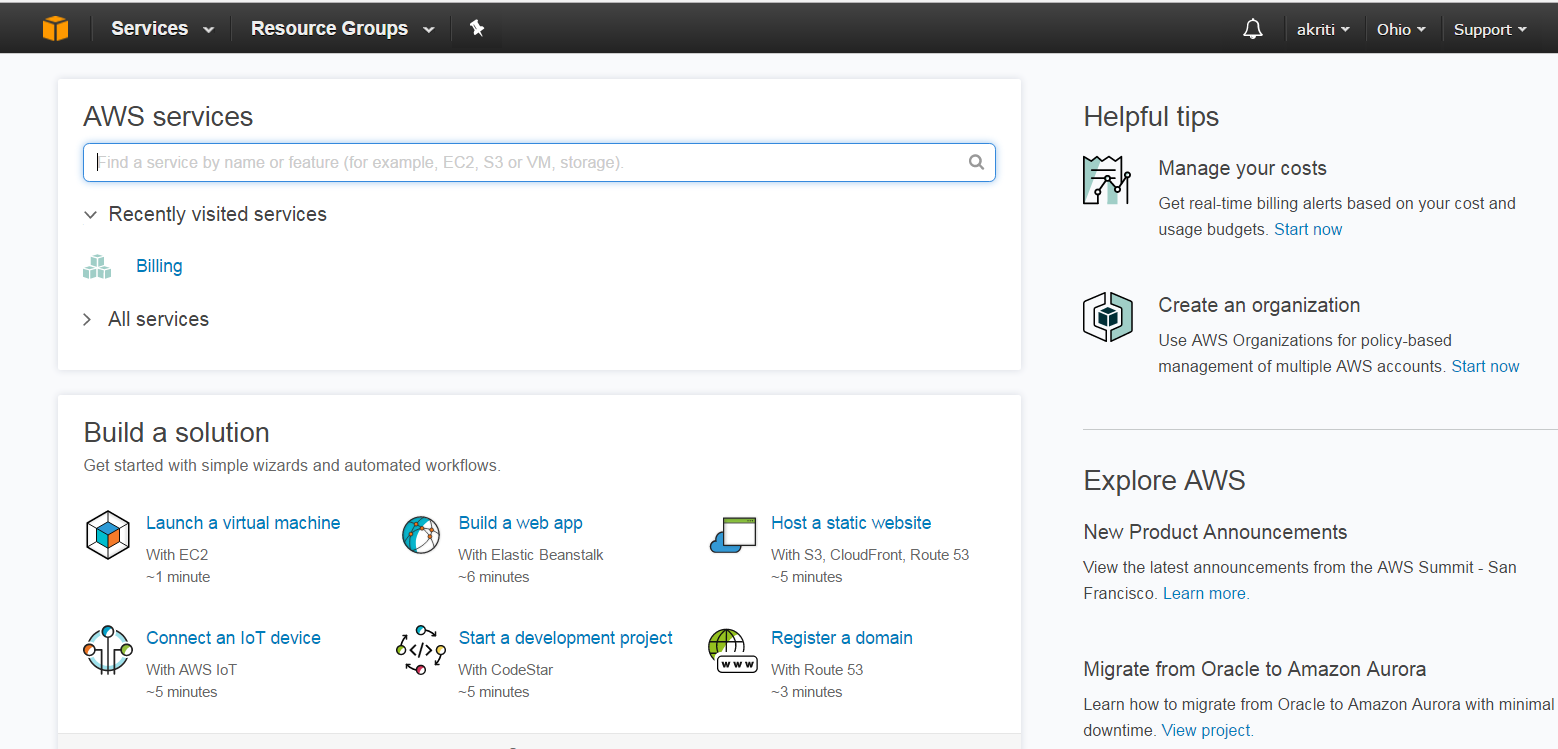Open Build a web app link
Viewport: 1558px width, 749px height.
coord(520,523)
